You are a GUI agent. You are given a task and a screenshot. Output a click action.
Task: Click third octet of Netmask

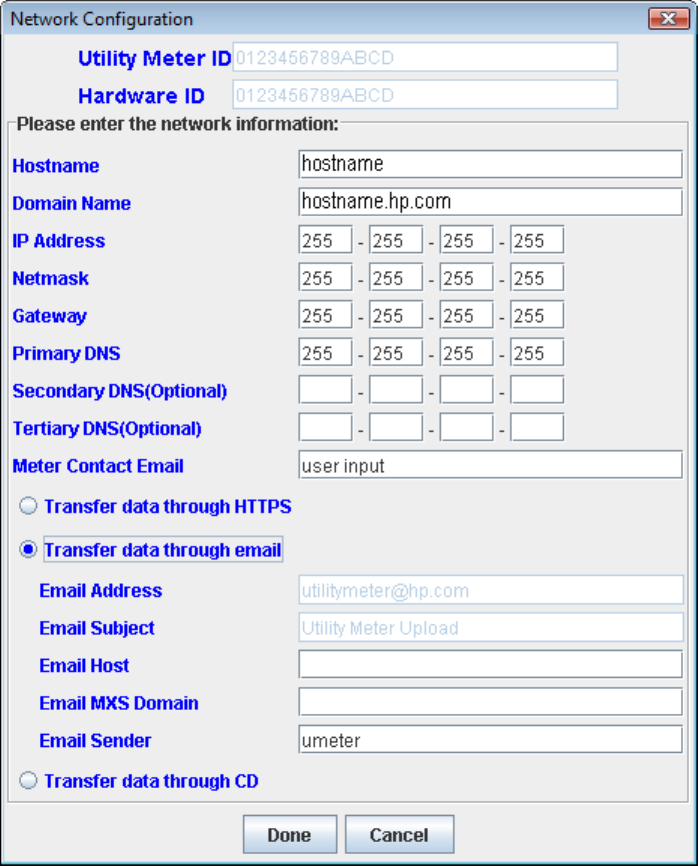click(x=467, y=277)
